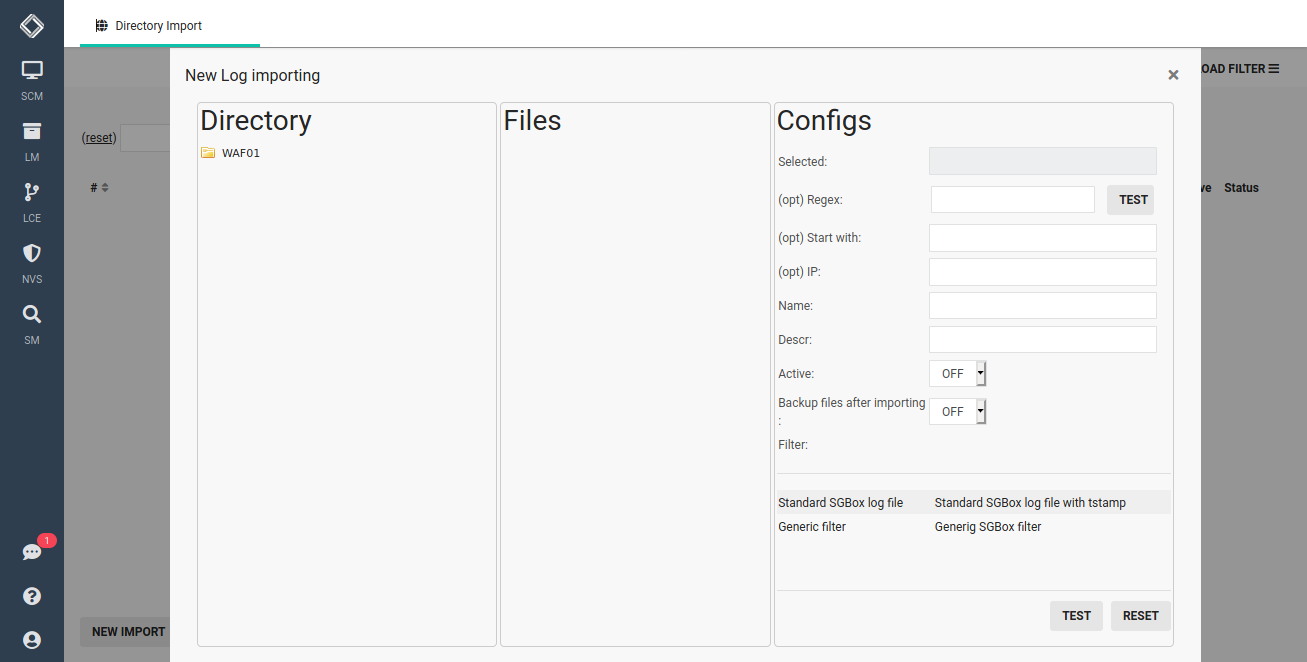Open the Active dropdown in Configs
The height and width of the screenshot is (662, 1307).
(956, 372)
